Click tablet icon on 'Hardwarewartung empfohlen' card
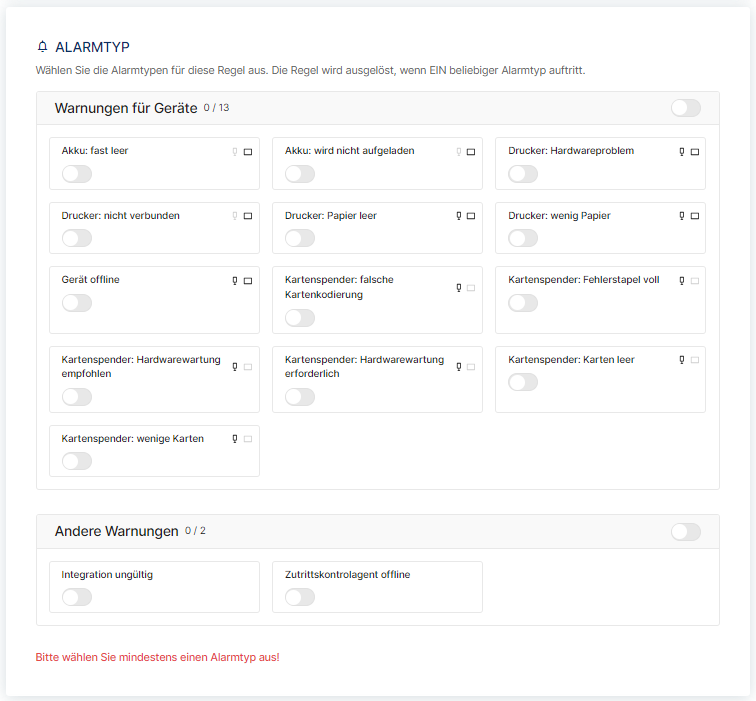 click(248, 367)
